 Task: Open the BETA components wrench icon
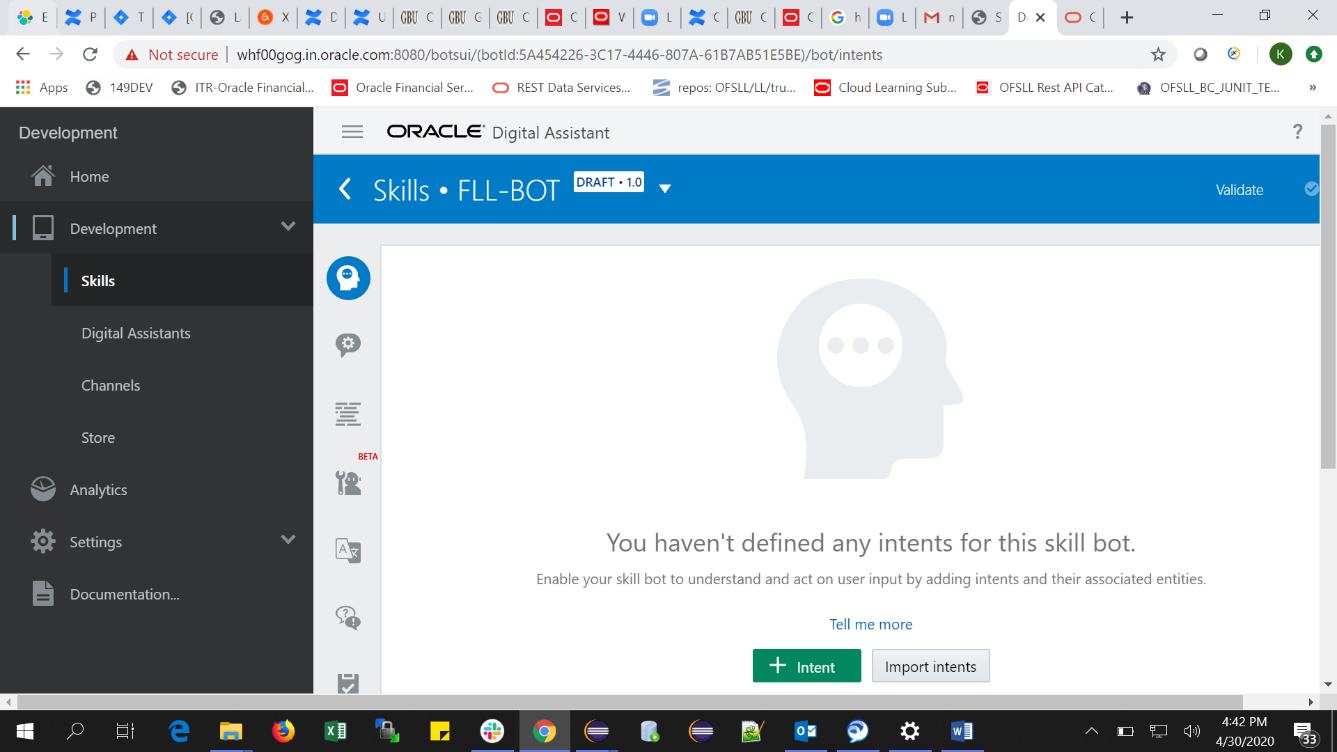(x=348, y=483)
